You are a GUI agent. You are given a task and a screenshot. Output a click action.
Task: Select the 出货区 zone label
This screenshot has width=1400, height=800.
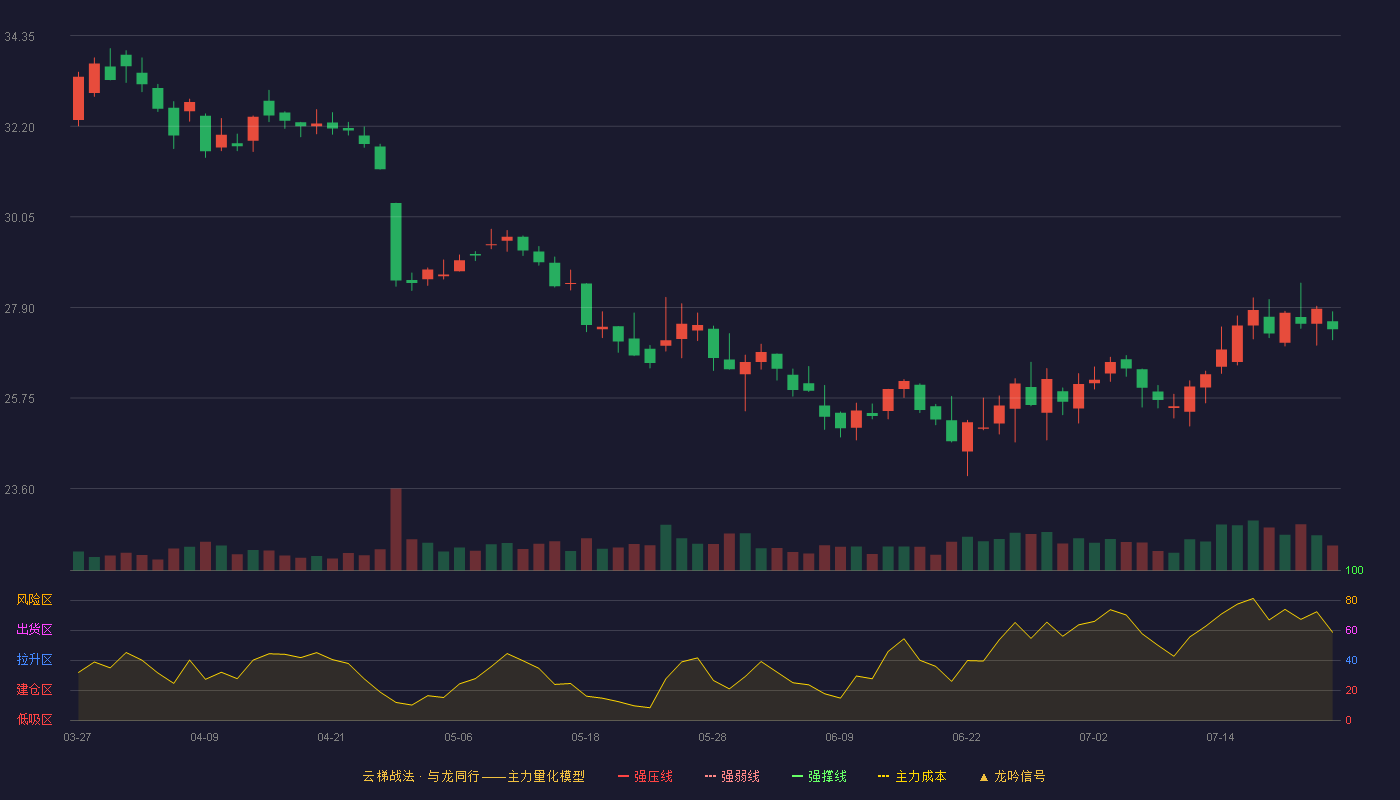click(34, 630)
